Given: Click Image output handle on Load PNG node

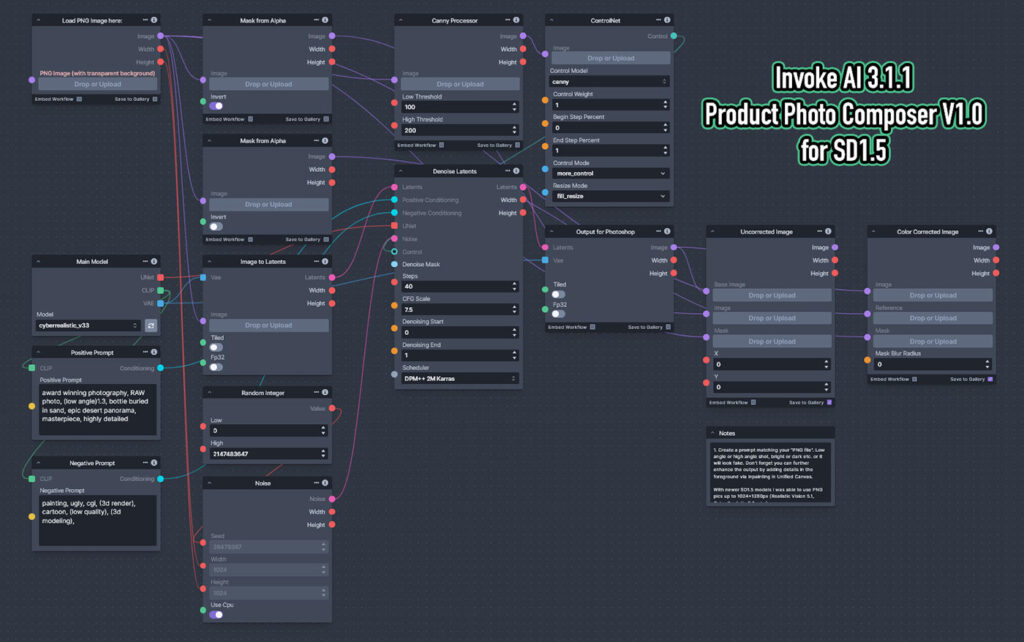Looking at the screenshot, I should (x=161, y=36).
